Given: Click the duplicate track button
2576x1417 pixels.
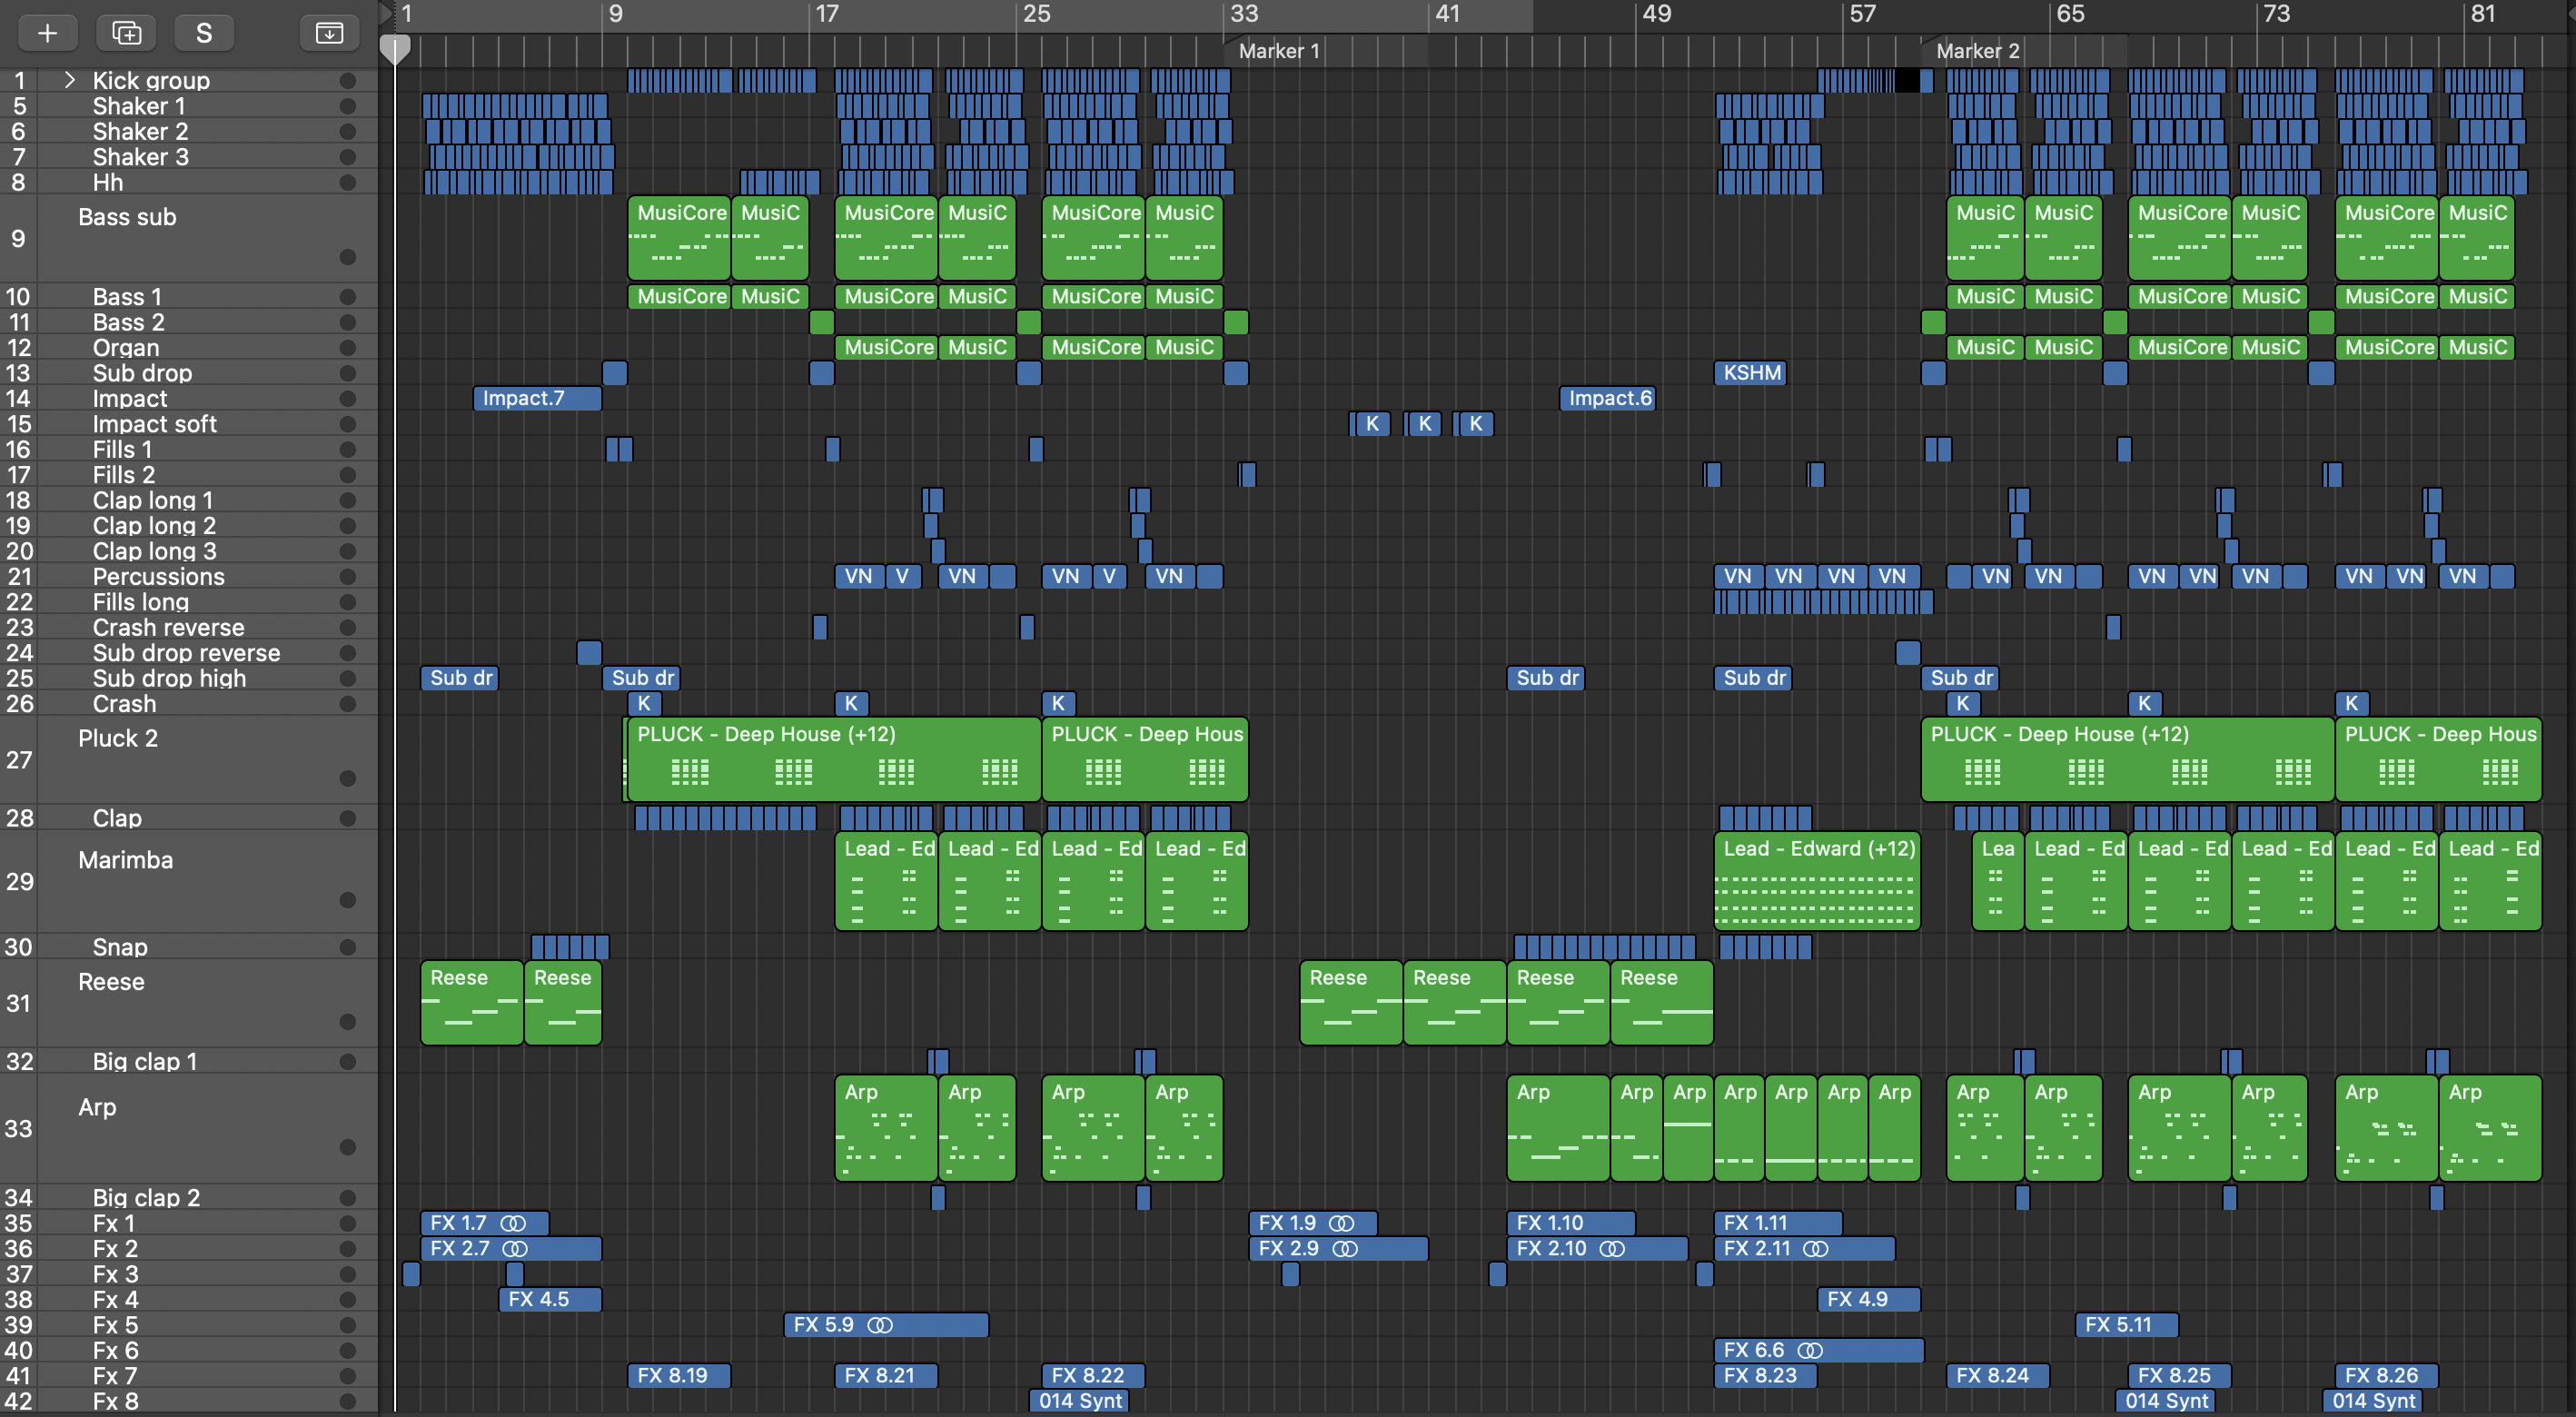Looking at the screenshot, I should [126, 33].
